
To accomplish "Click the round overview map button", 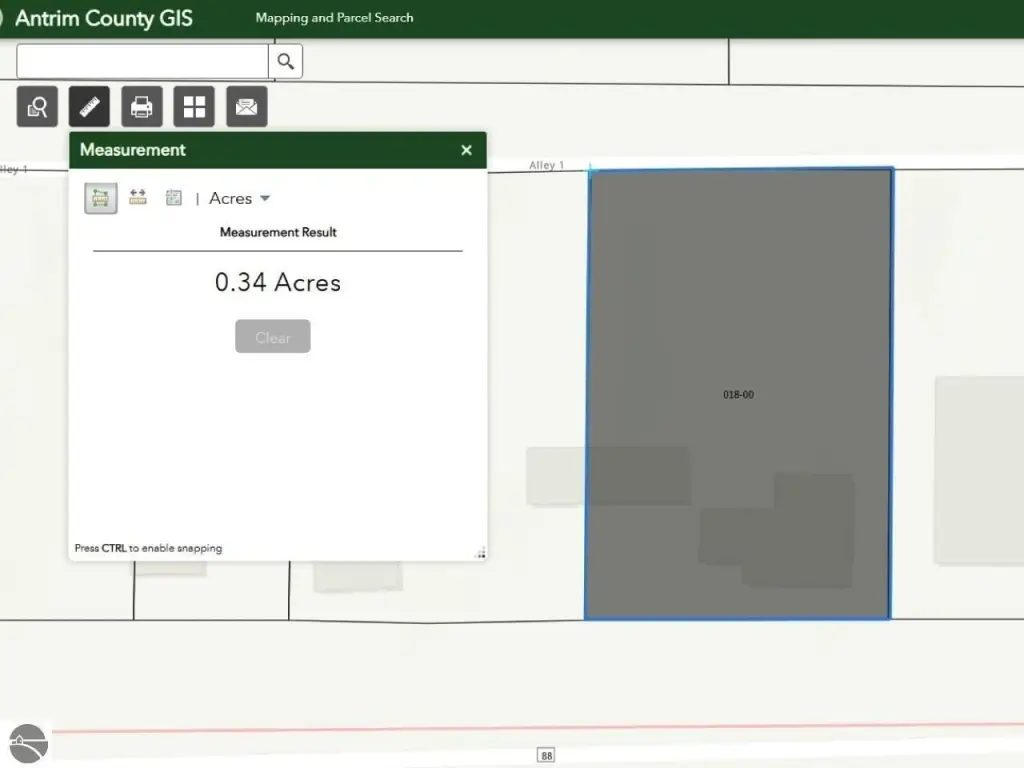I will click(x=28, y=743).
